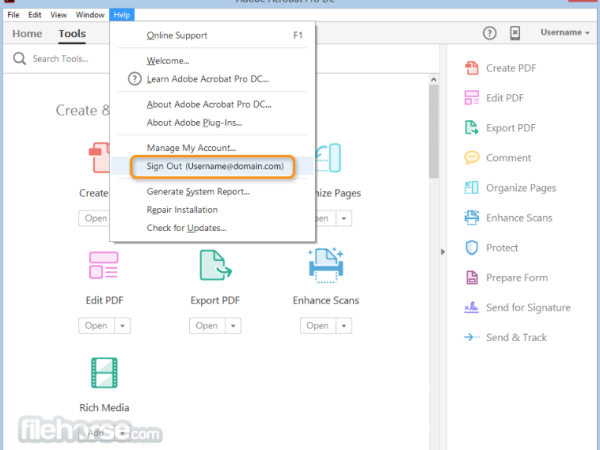Click Open button under Export PDF
Viewport: 600px width, 450px height.
coord(207,326)
